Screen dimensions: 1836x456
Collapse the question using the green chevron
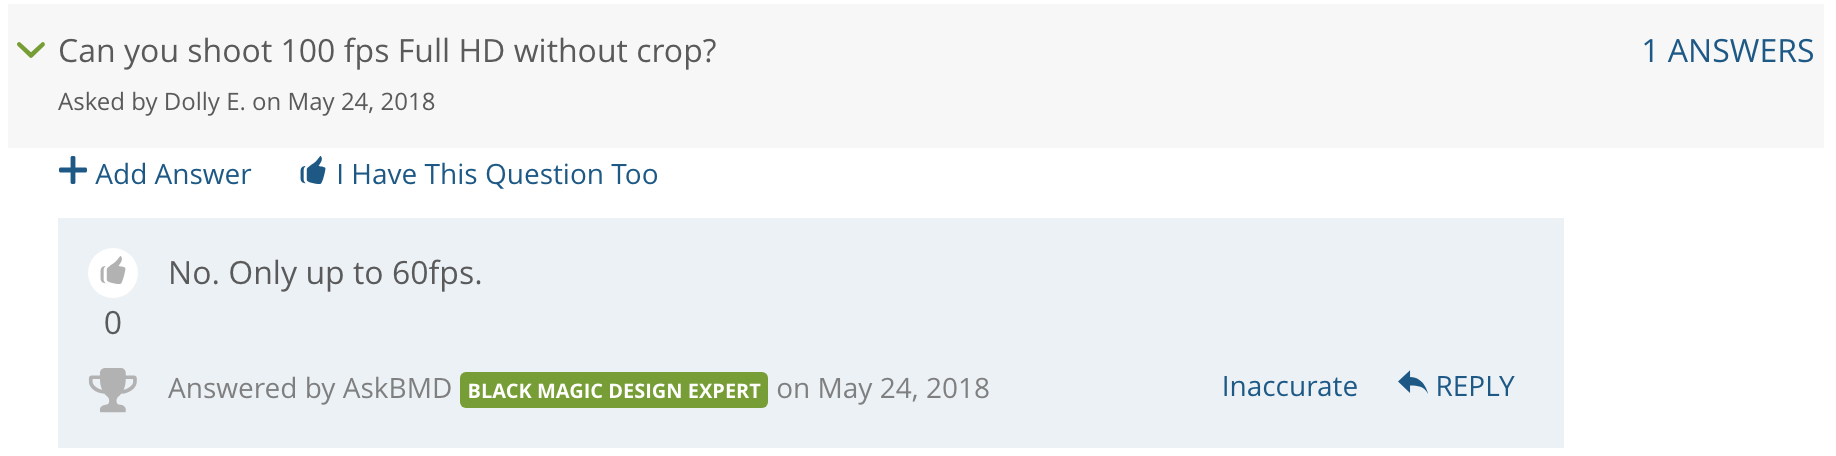(x=32, y=49)
